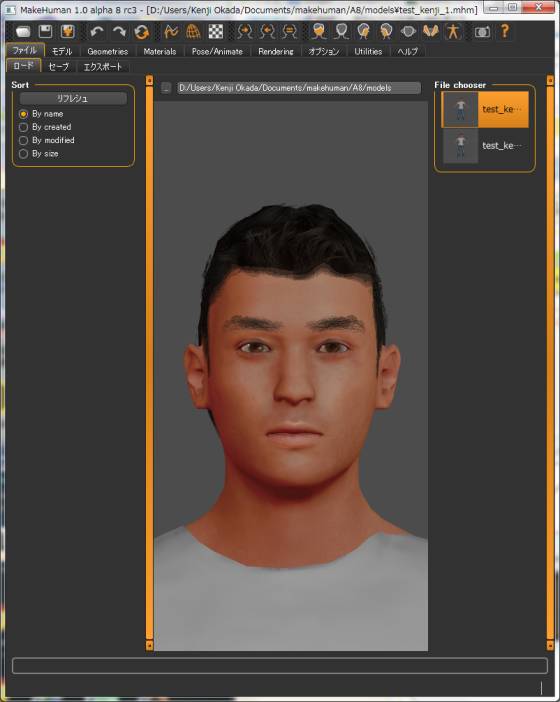Select the highlighted test_ke model thumbnail

485,110
